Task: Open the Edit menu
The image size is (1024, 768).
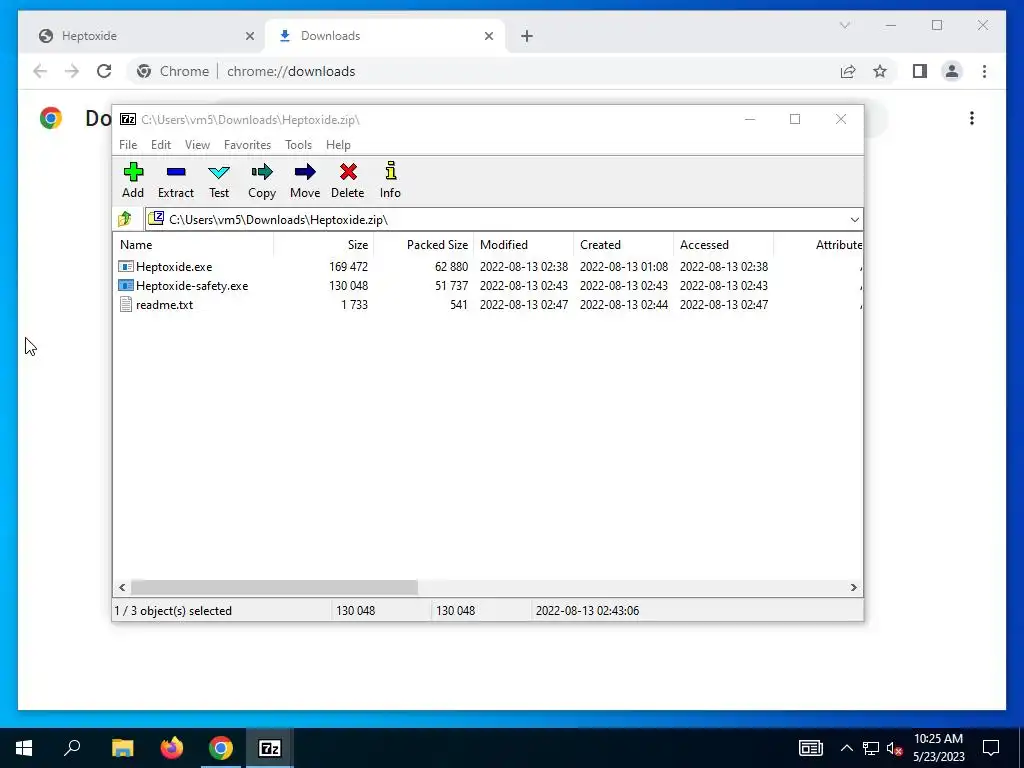Action: coord(161,144)
